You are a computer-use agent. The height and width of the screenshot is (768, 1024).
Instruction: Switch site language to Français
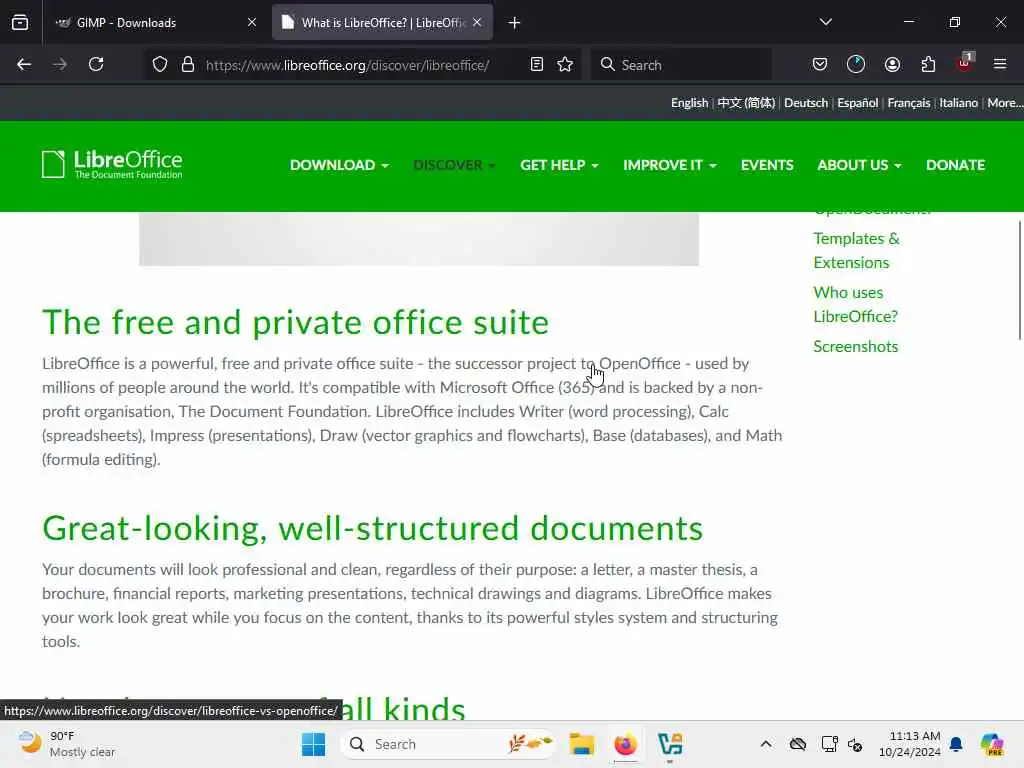(908, 103)
